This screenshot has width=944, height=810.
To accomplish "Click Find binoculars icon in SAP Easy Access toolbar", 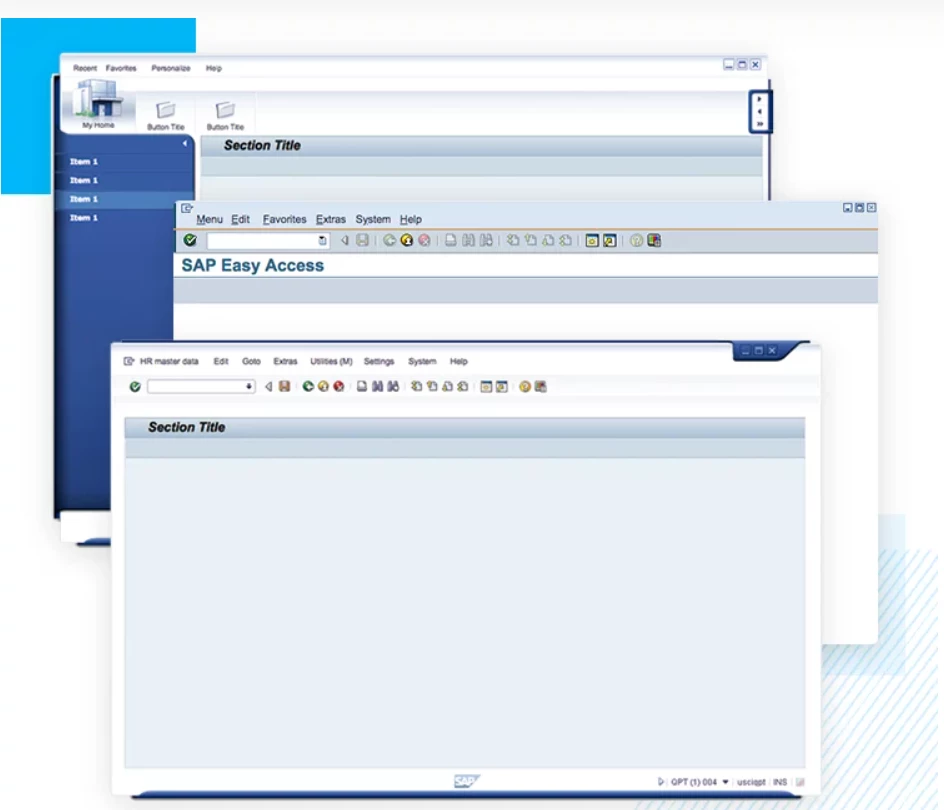I will click(468, 240).
